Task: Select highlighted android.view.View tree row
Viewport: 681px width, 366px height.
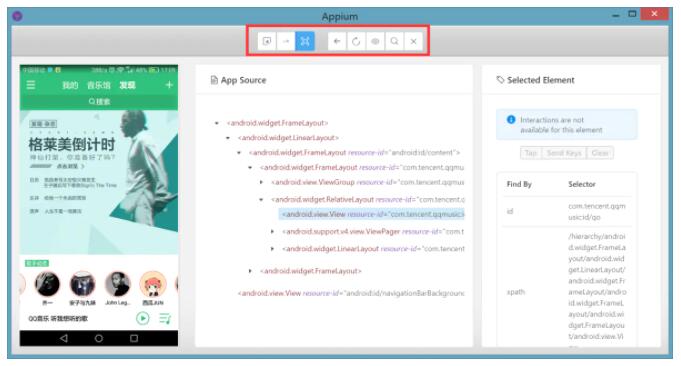Action: coord(372,214)
